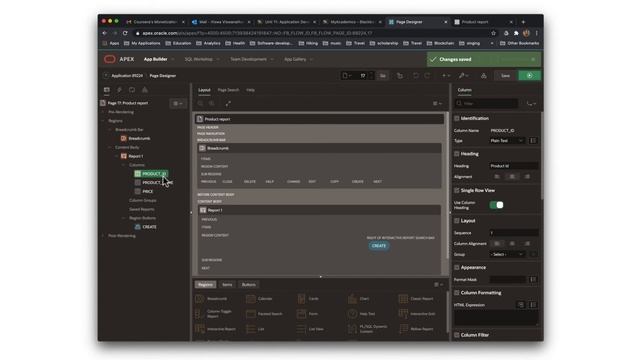Select Breadcrumb region icon in gallery

[x=200, y=299]
